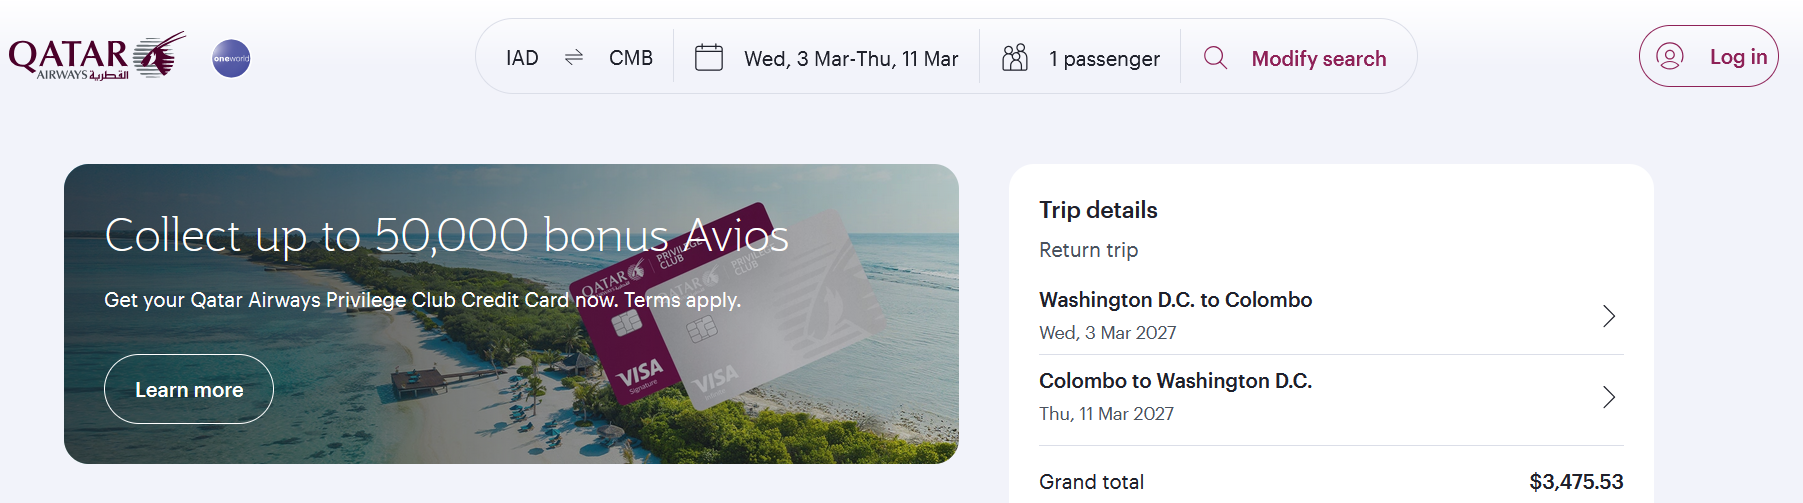
Task: Select the IAD origin airport field
Action: 522,58
